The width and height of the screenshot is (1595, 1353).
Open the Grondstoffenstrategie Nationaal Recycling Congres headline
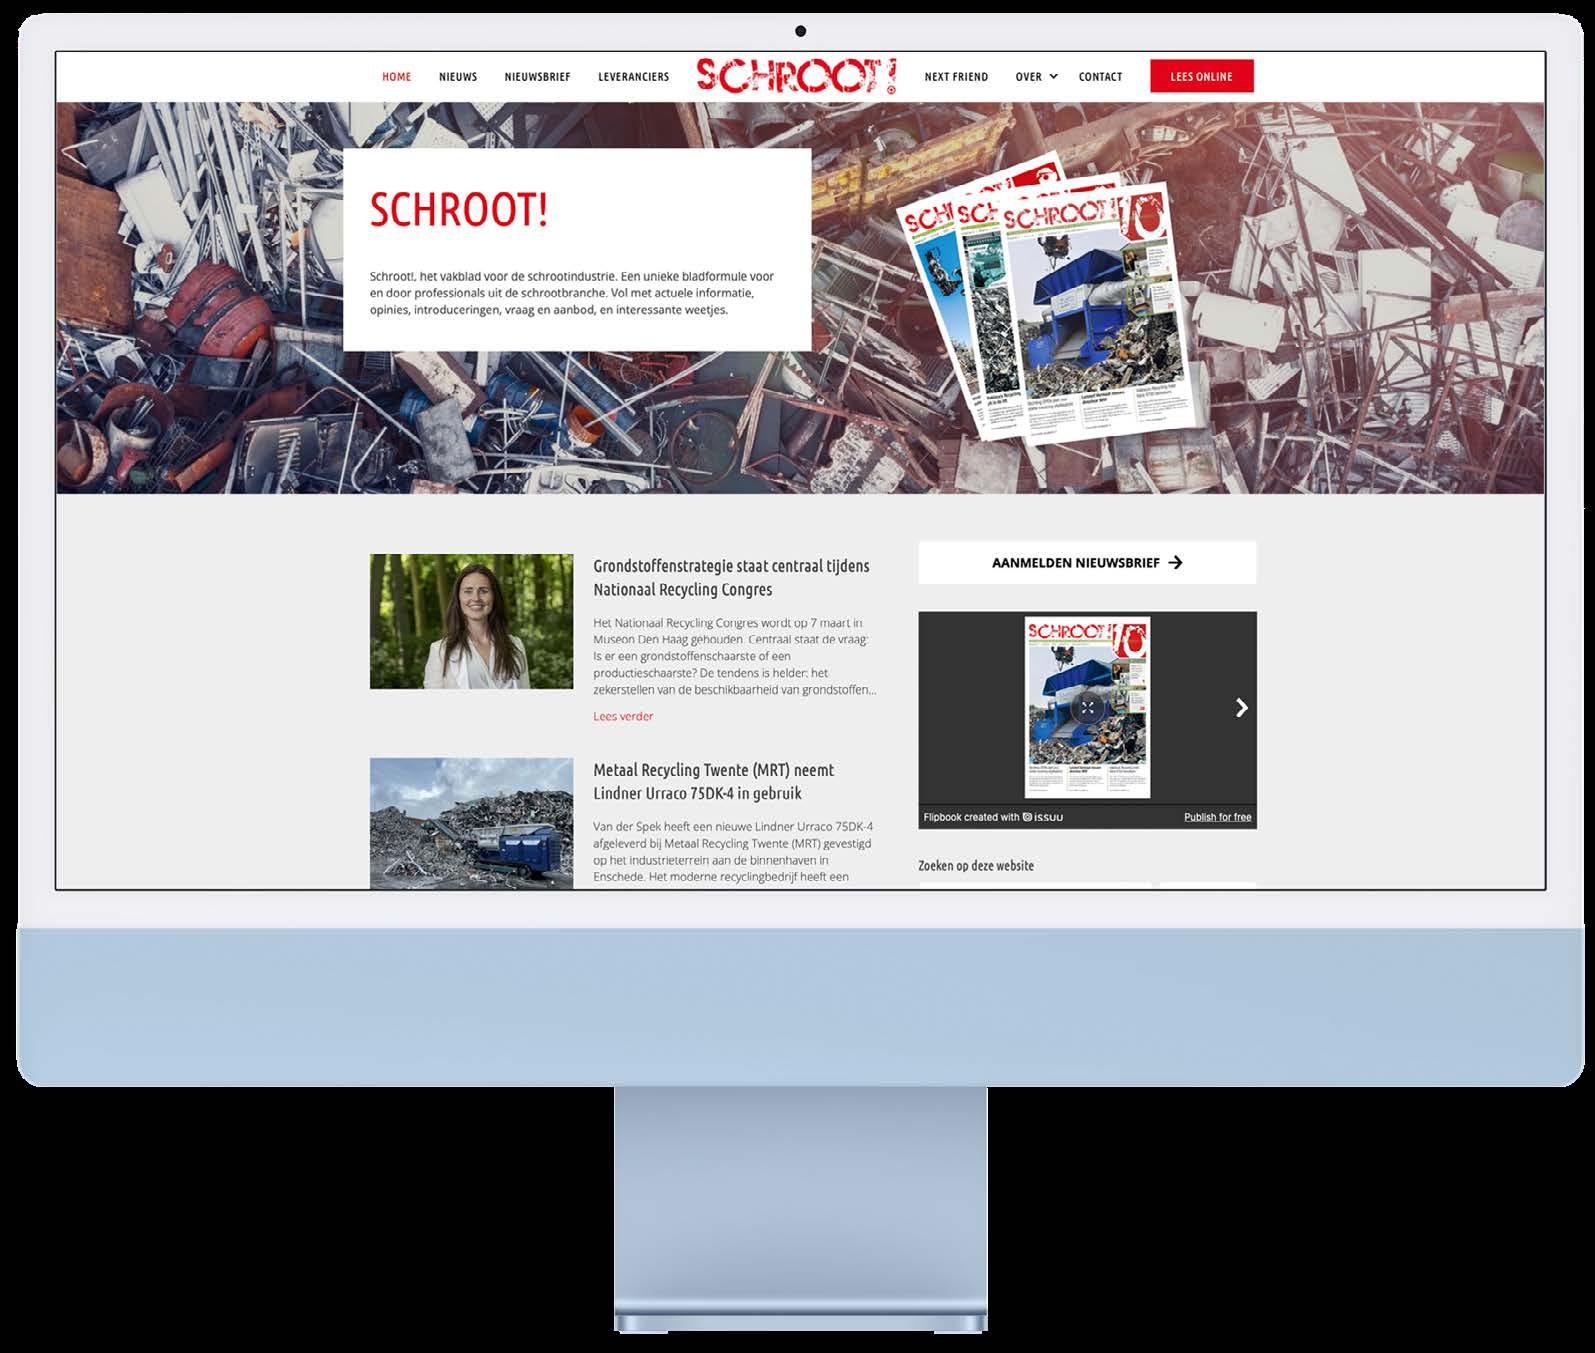pos(731,578)
